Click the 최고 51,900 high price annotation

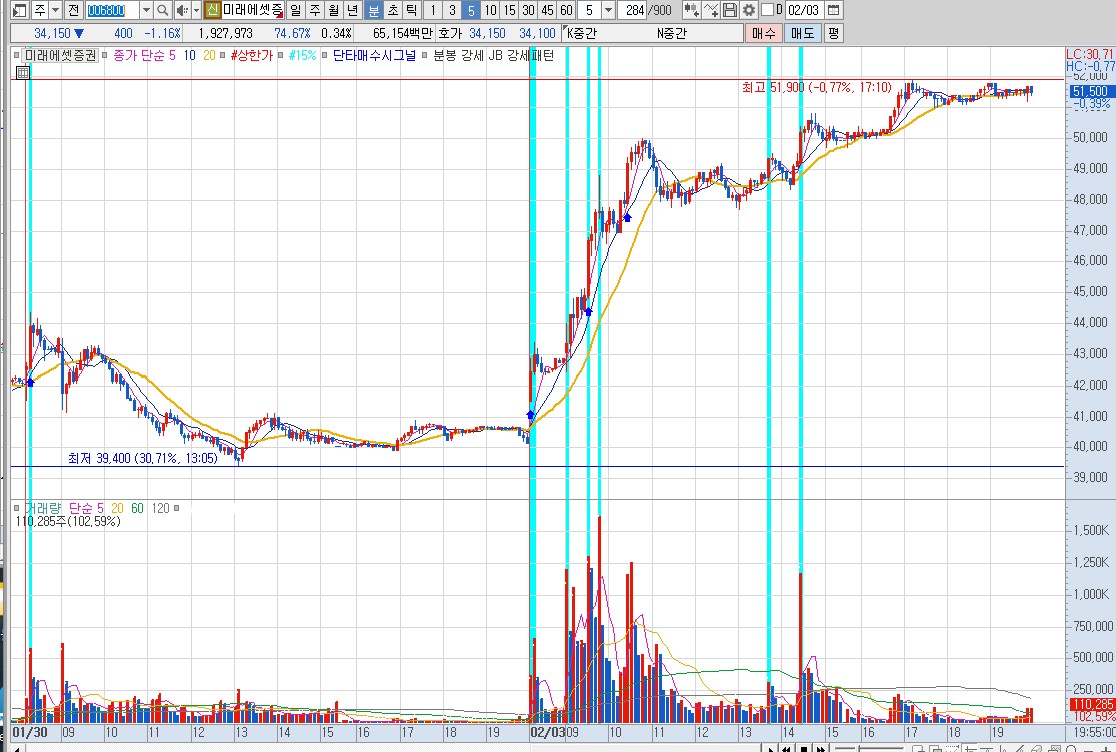click(x=816, y=88)
